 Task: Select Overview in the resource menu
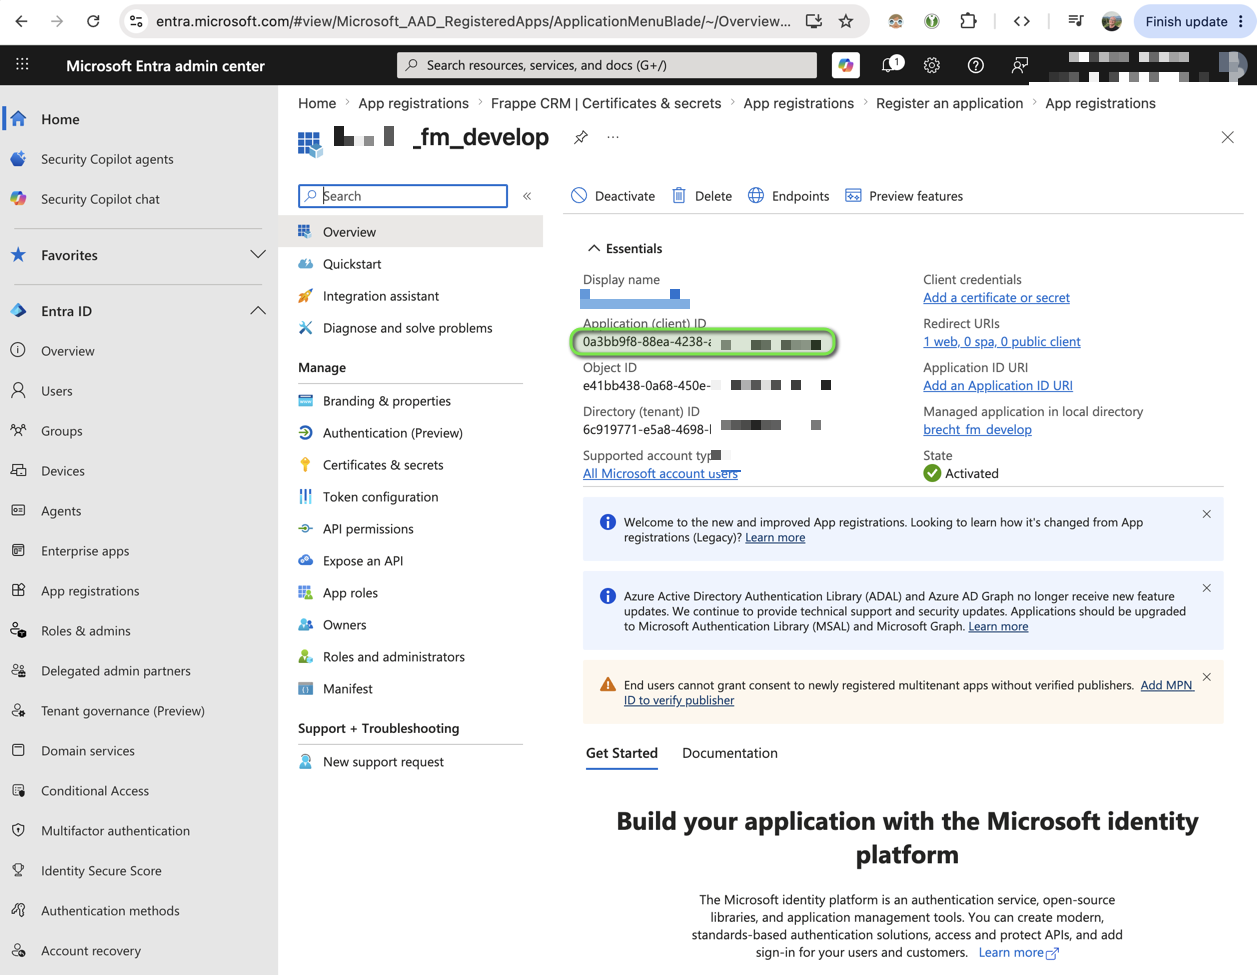[x=410, y=232]
